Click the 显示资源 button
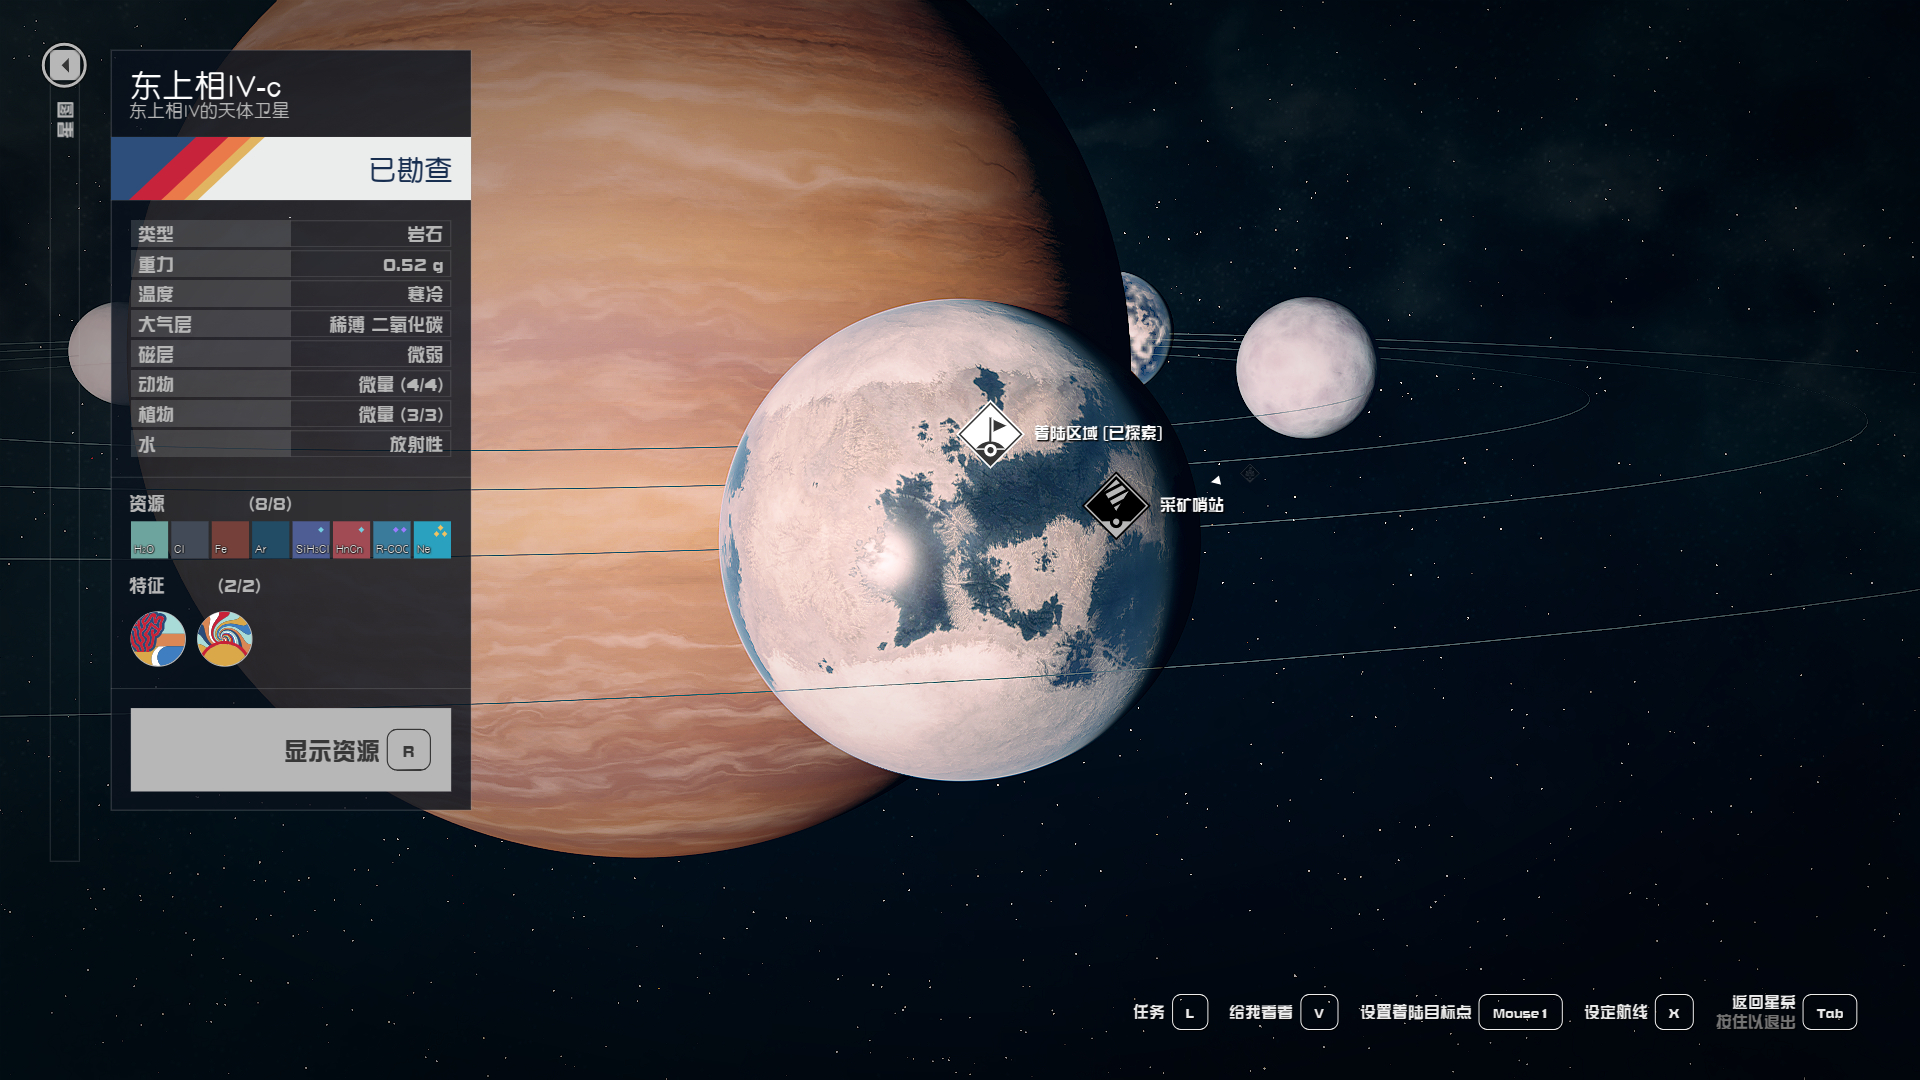 click(x=291, y=750)
